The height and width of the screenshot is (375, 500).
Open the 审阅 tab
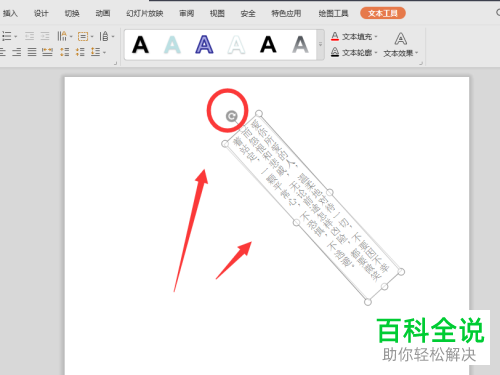point(187,13)
